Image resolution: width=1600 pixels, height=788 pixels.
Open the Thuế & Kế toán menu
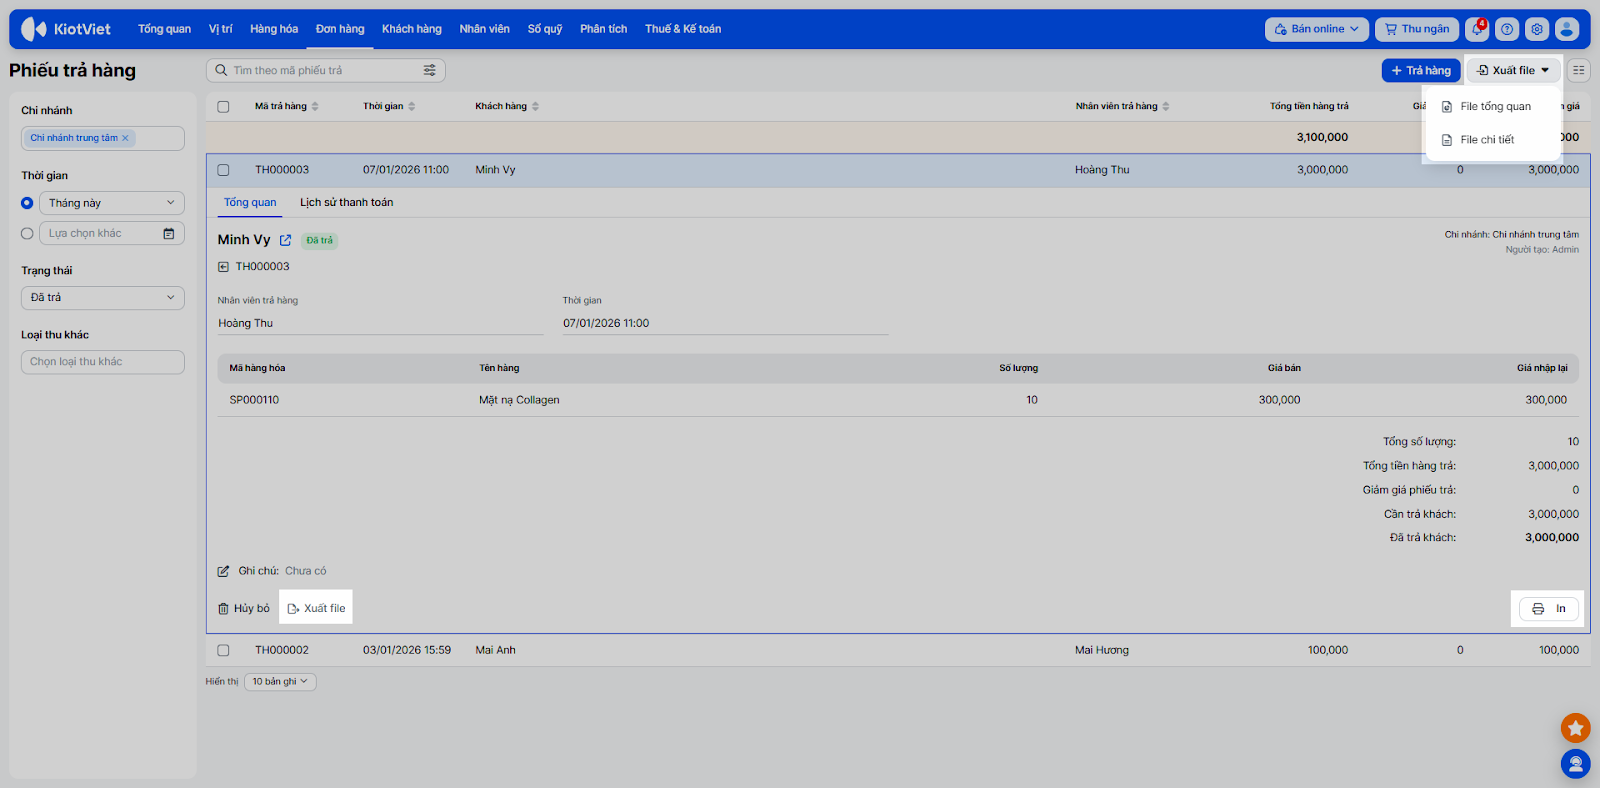[x=683, y=29]
